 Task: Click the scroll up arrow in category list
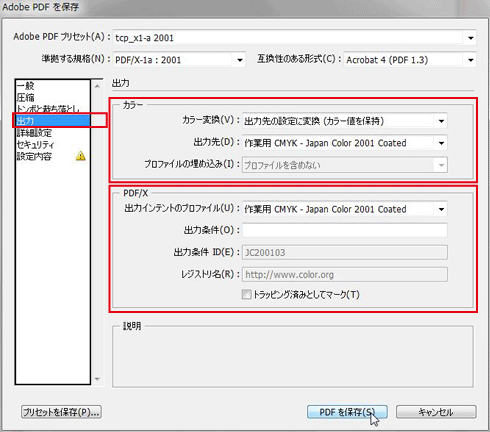97,86
